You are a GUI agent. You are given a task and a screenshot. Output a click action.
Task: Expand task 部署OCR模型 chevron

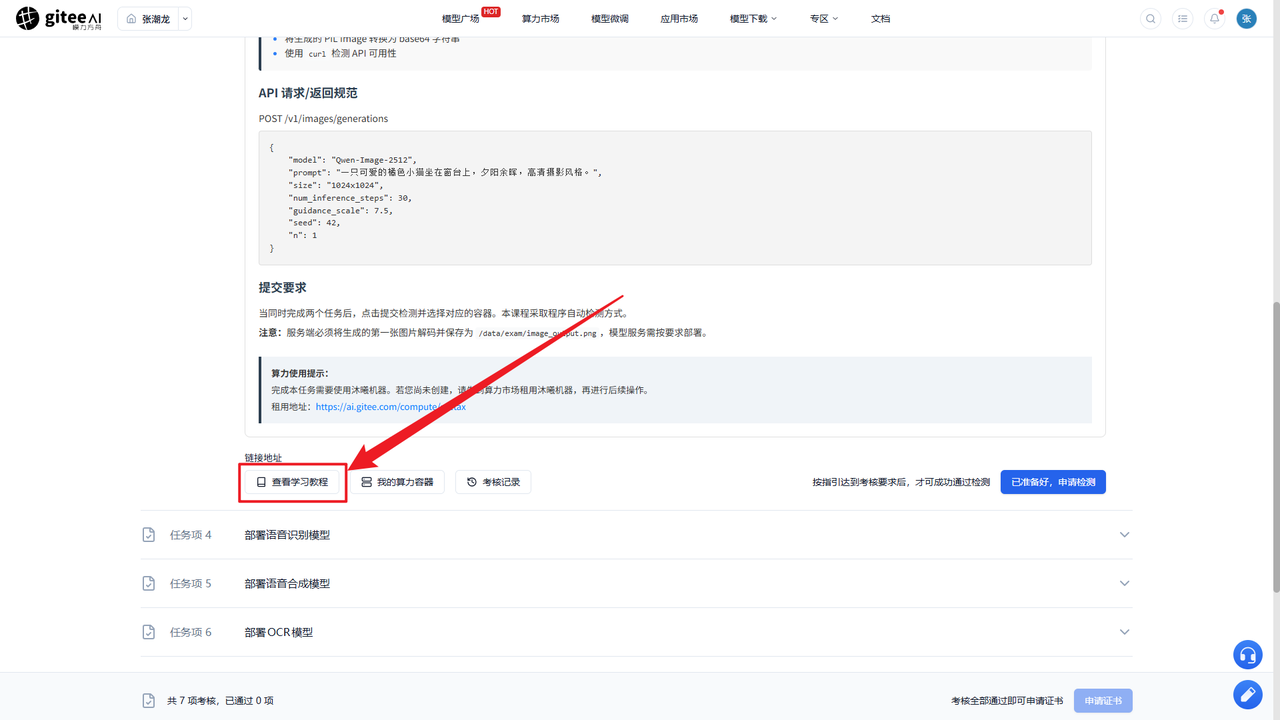(x=1124, y=632)
